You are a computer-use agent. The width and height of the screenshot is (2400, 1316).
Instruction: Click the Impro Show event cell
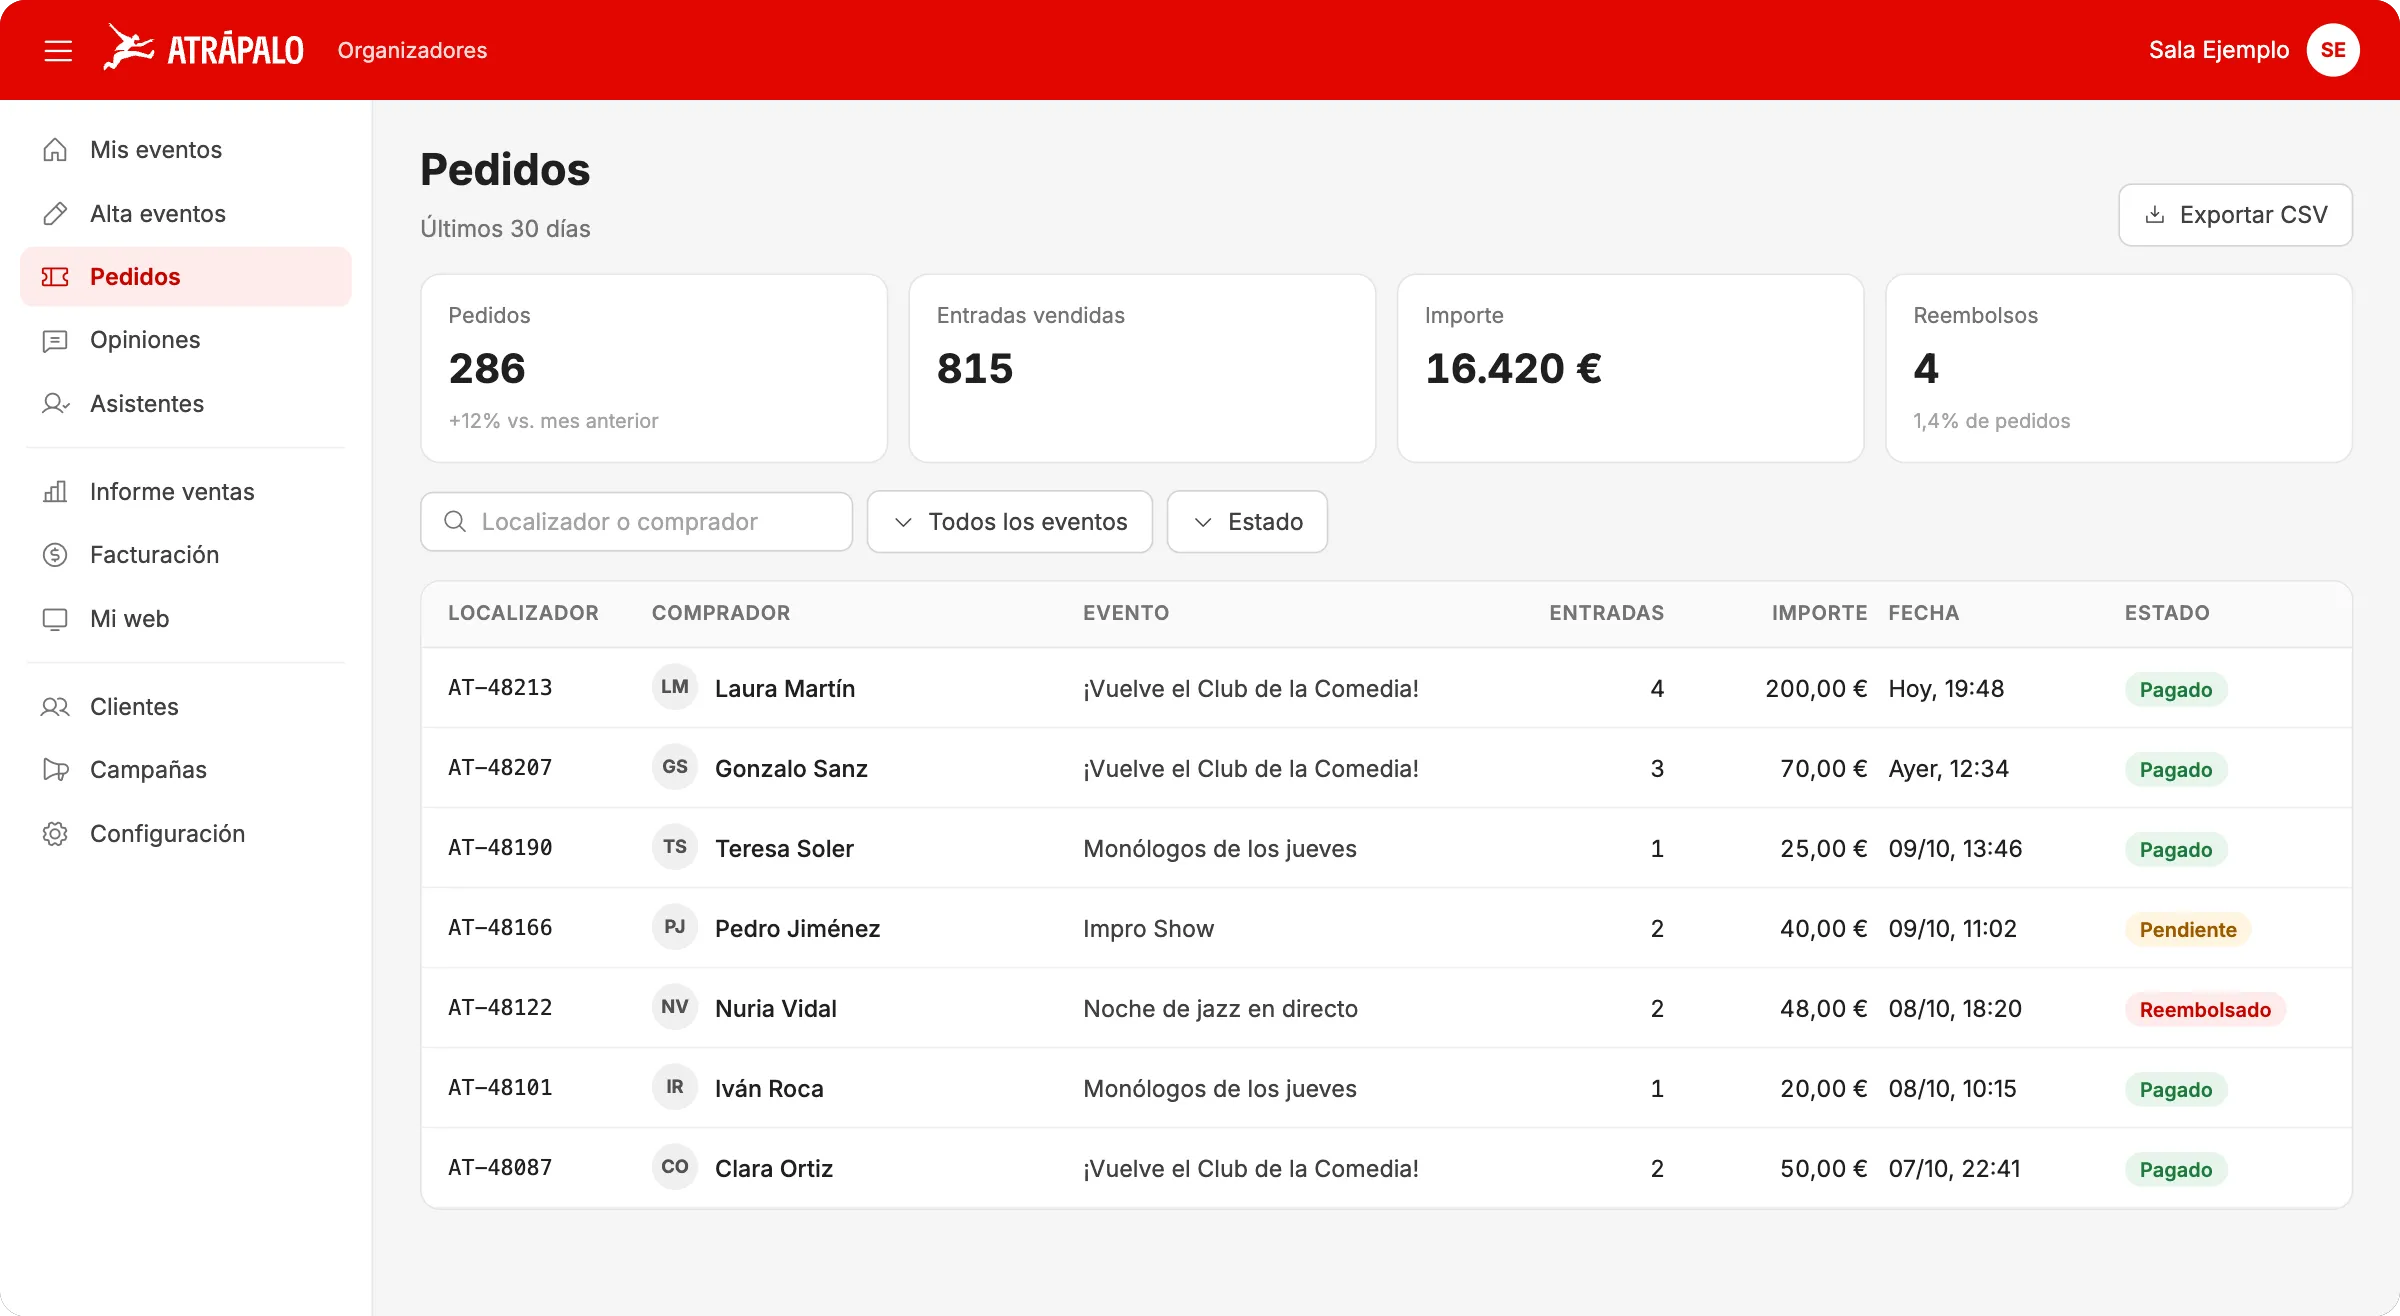tap(1148, 929)
